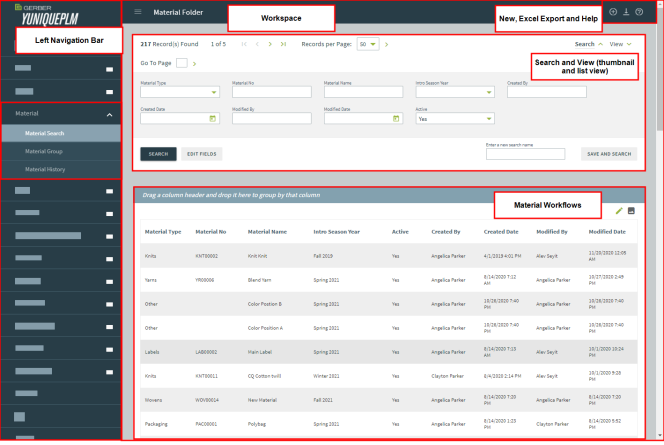This screenshot has height=445, width=664.
Task: Switch to thumbnail image view icon
Action: [x=632, y=211]
